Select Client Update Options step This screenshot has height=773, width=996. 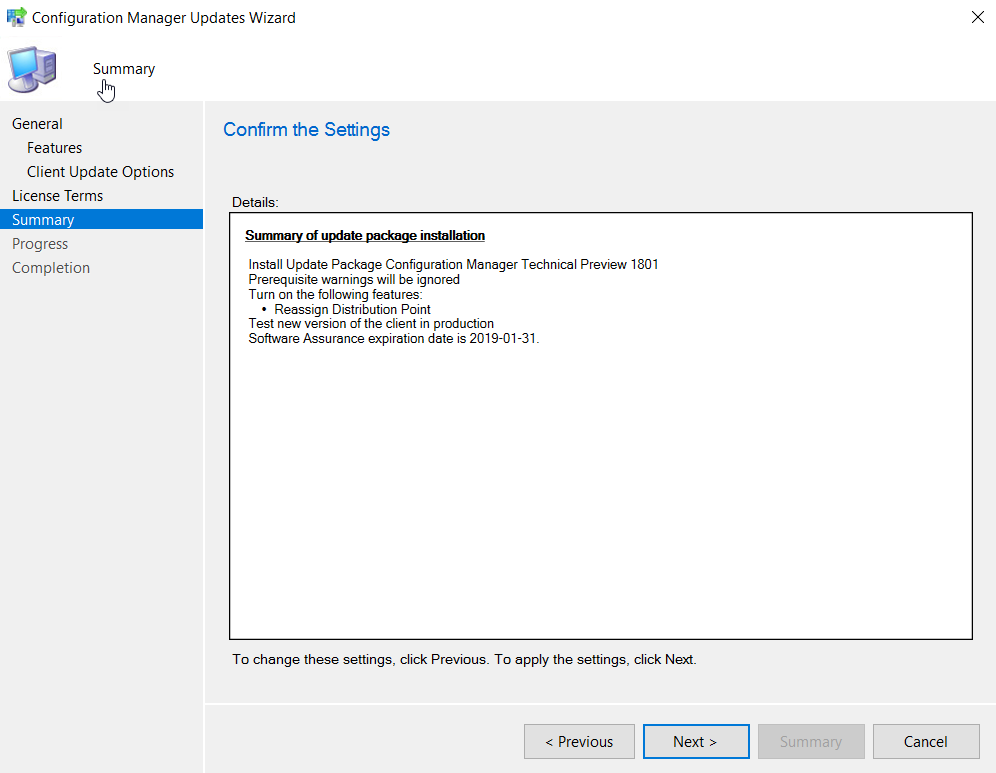[x=100, y=172]
